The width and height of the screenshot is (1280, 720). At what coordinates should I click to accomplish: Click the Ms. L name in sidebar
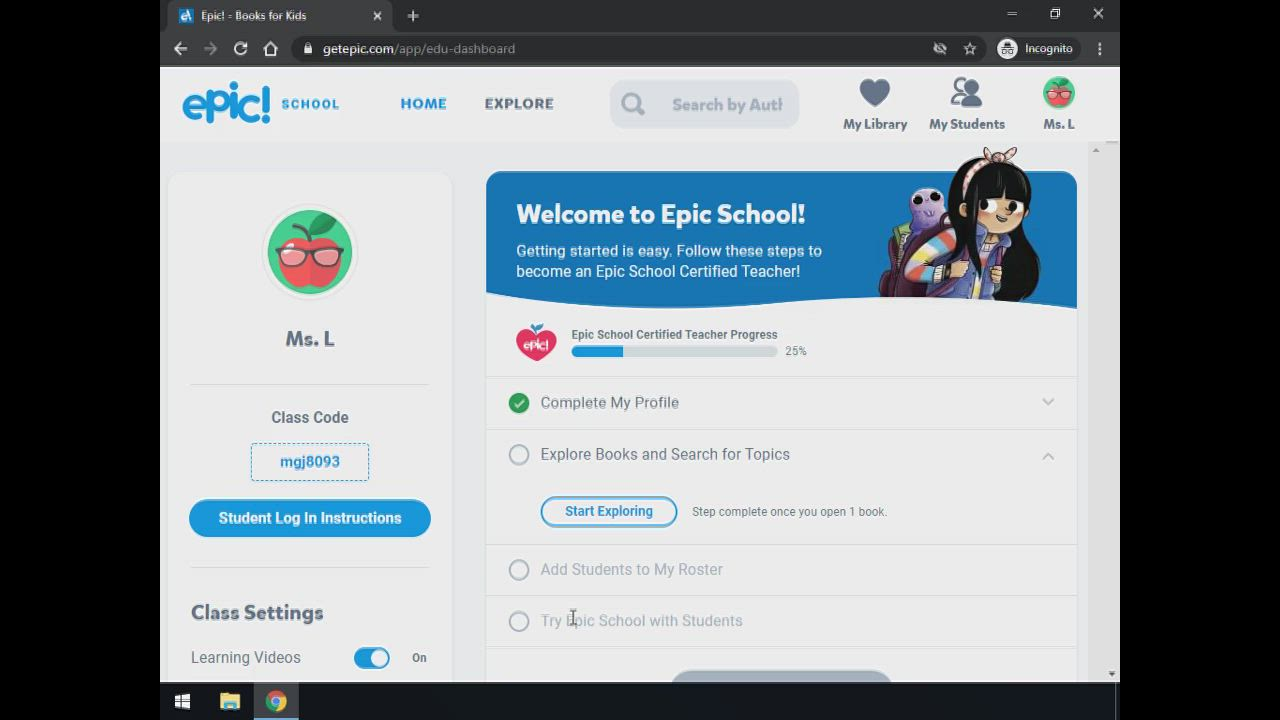pos(310,339)
